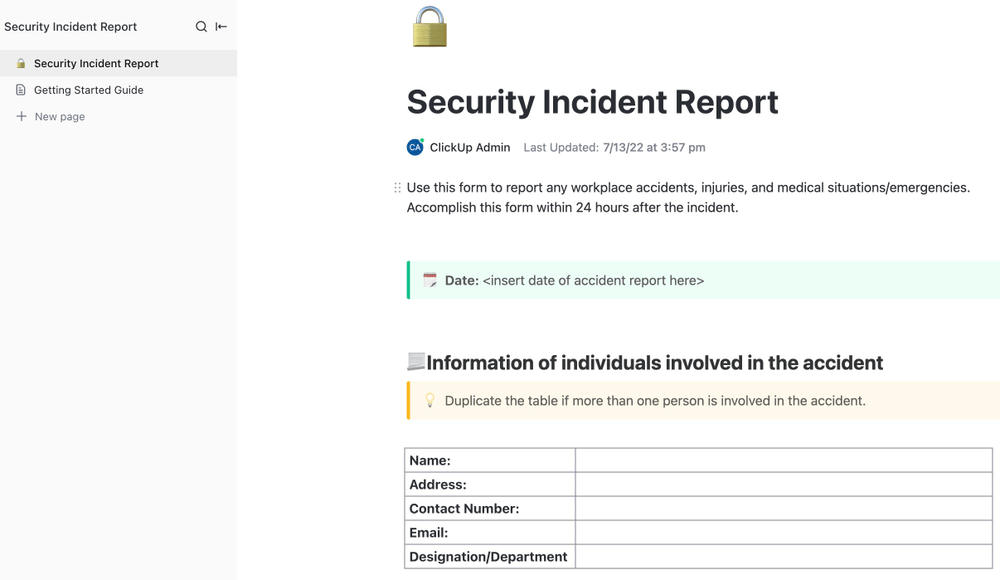Viewport: 1000px width, 580px height.
Task: Click ClickUp Admin author name
Action: point(470,147)
